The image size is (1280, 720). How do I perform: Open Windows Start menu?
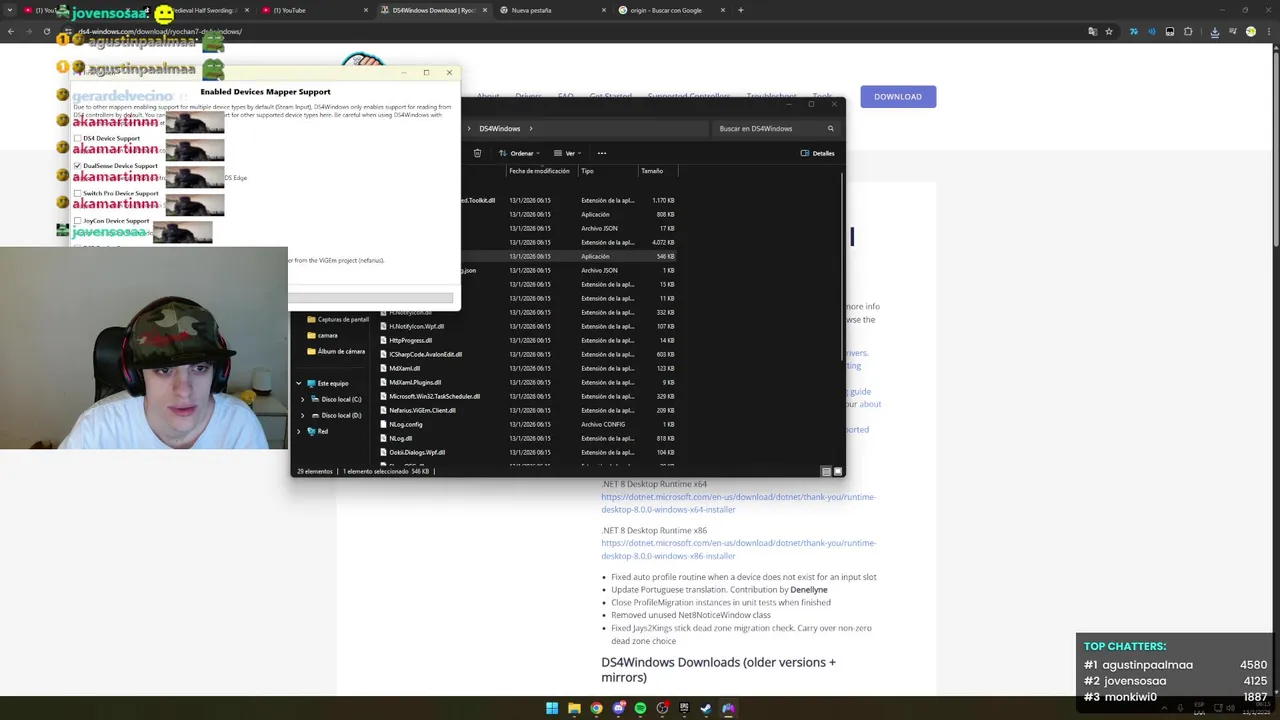(552, 708)
